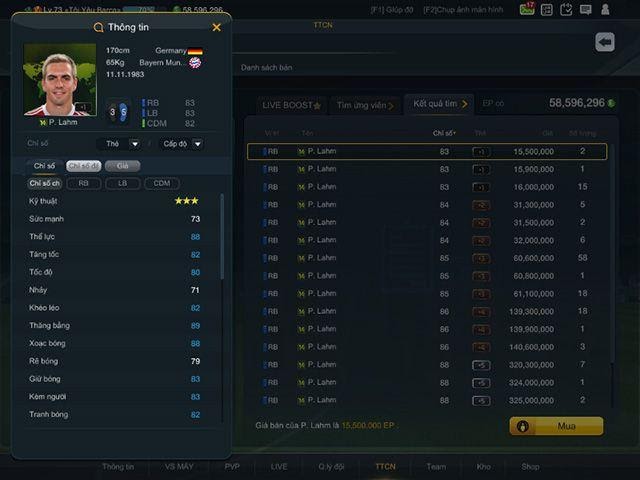Click P. Lahm player portrait
Viewport: 640px width, 480px height.
pyautogui.click(x=60, y=80)
